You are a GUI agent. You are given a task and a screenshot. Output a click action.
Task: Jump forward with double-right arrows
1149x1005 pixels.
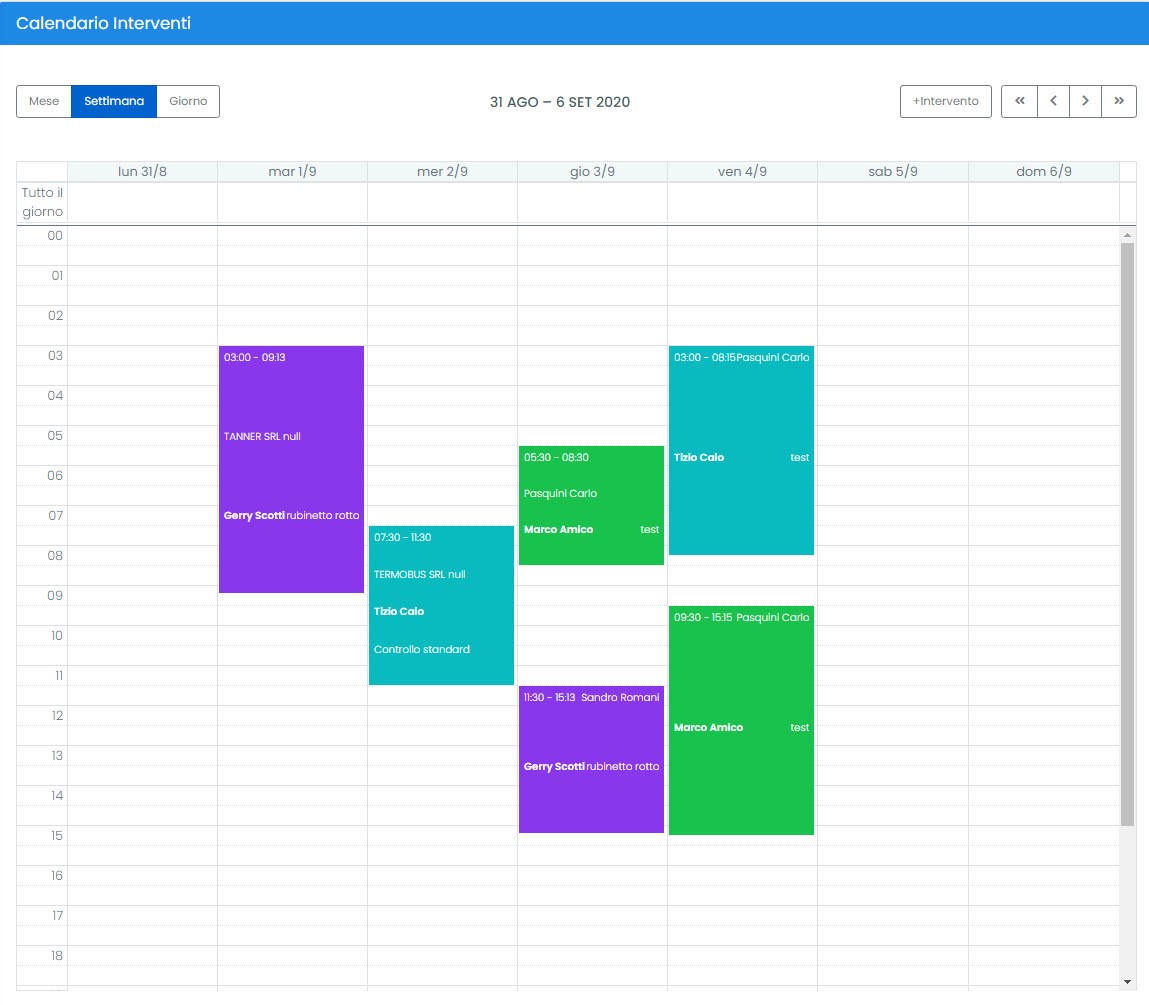(1119, 101)
